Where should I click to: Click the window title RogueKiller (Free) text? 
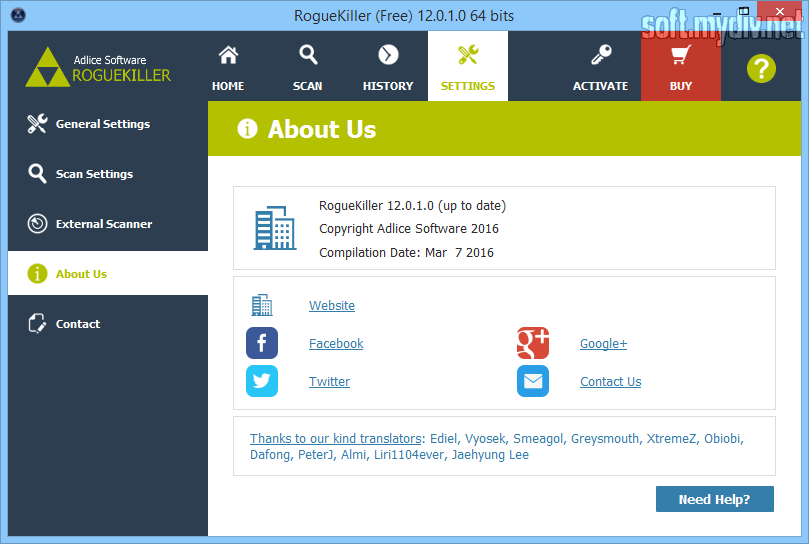[x=404, y=15]
